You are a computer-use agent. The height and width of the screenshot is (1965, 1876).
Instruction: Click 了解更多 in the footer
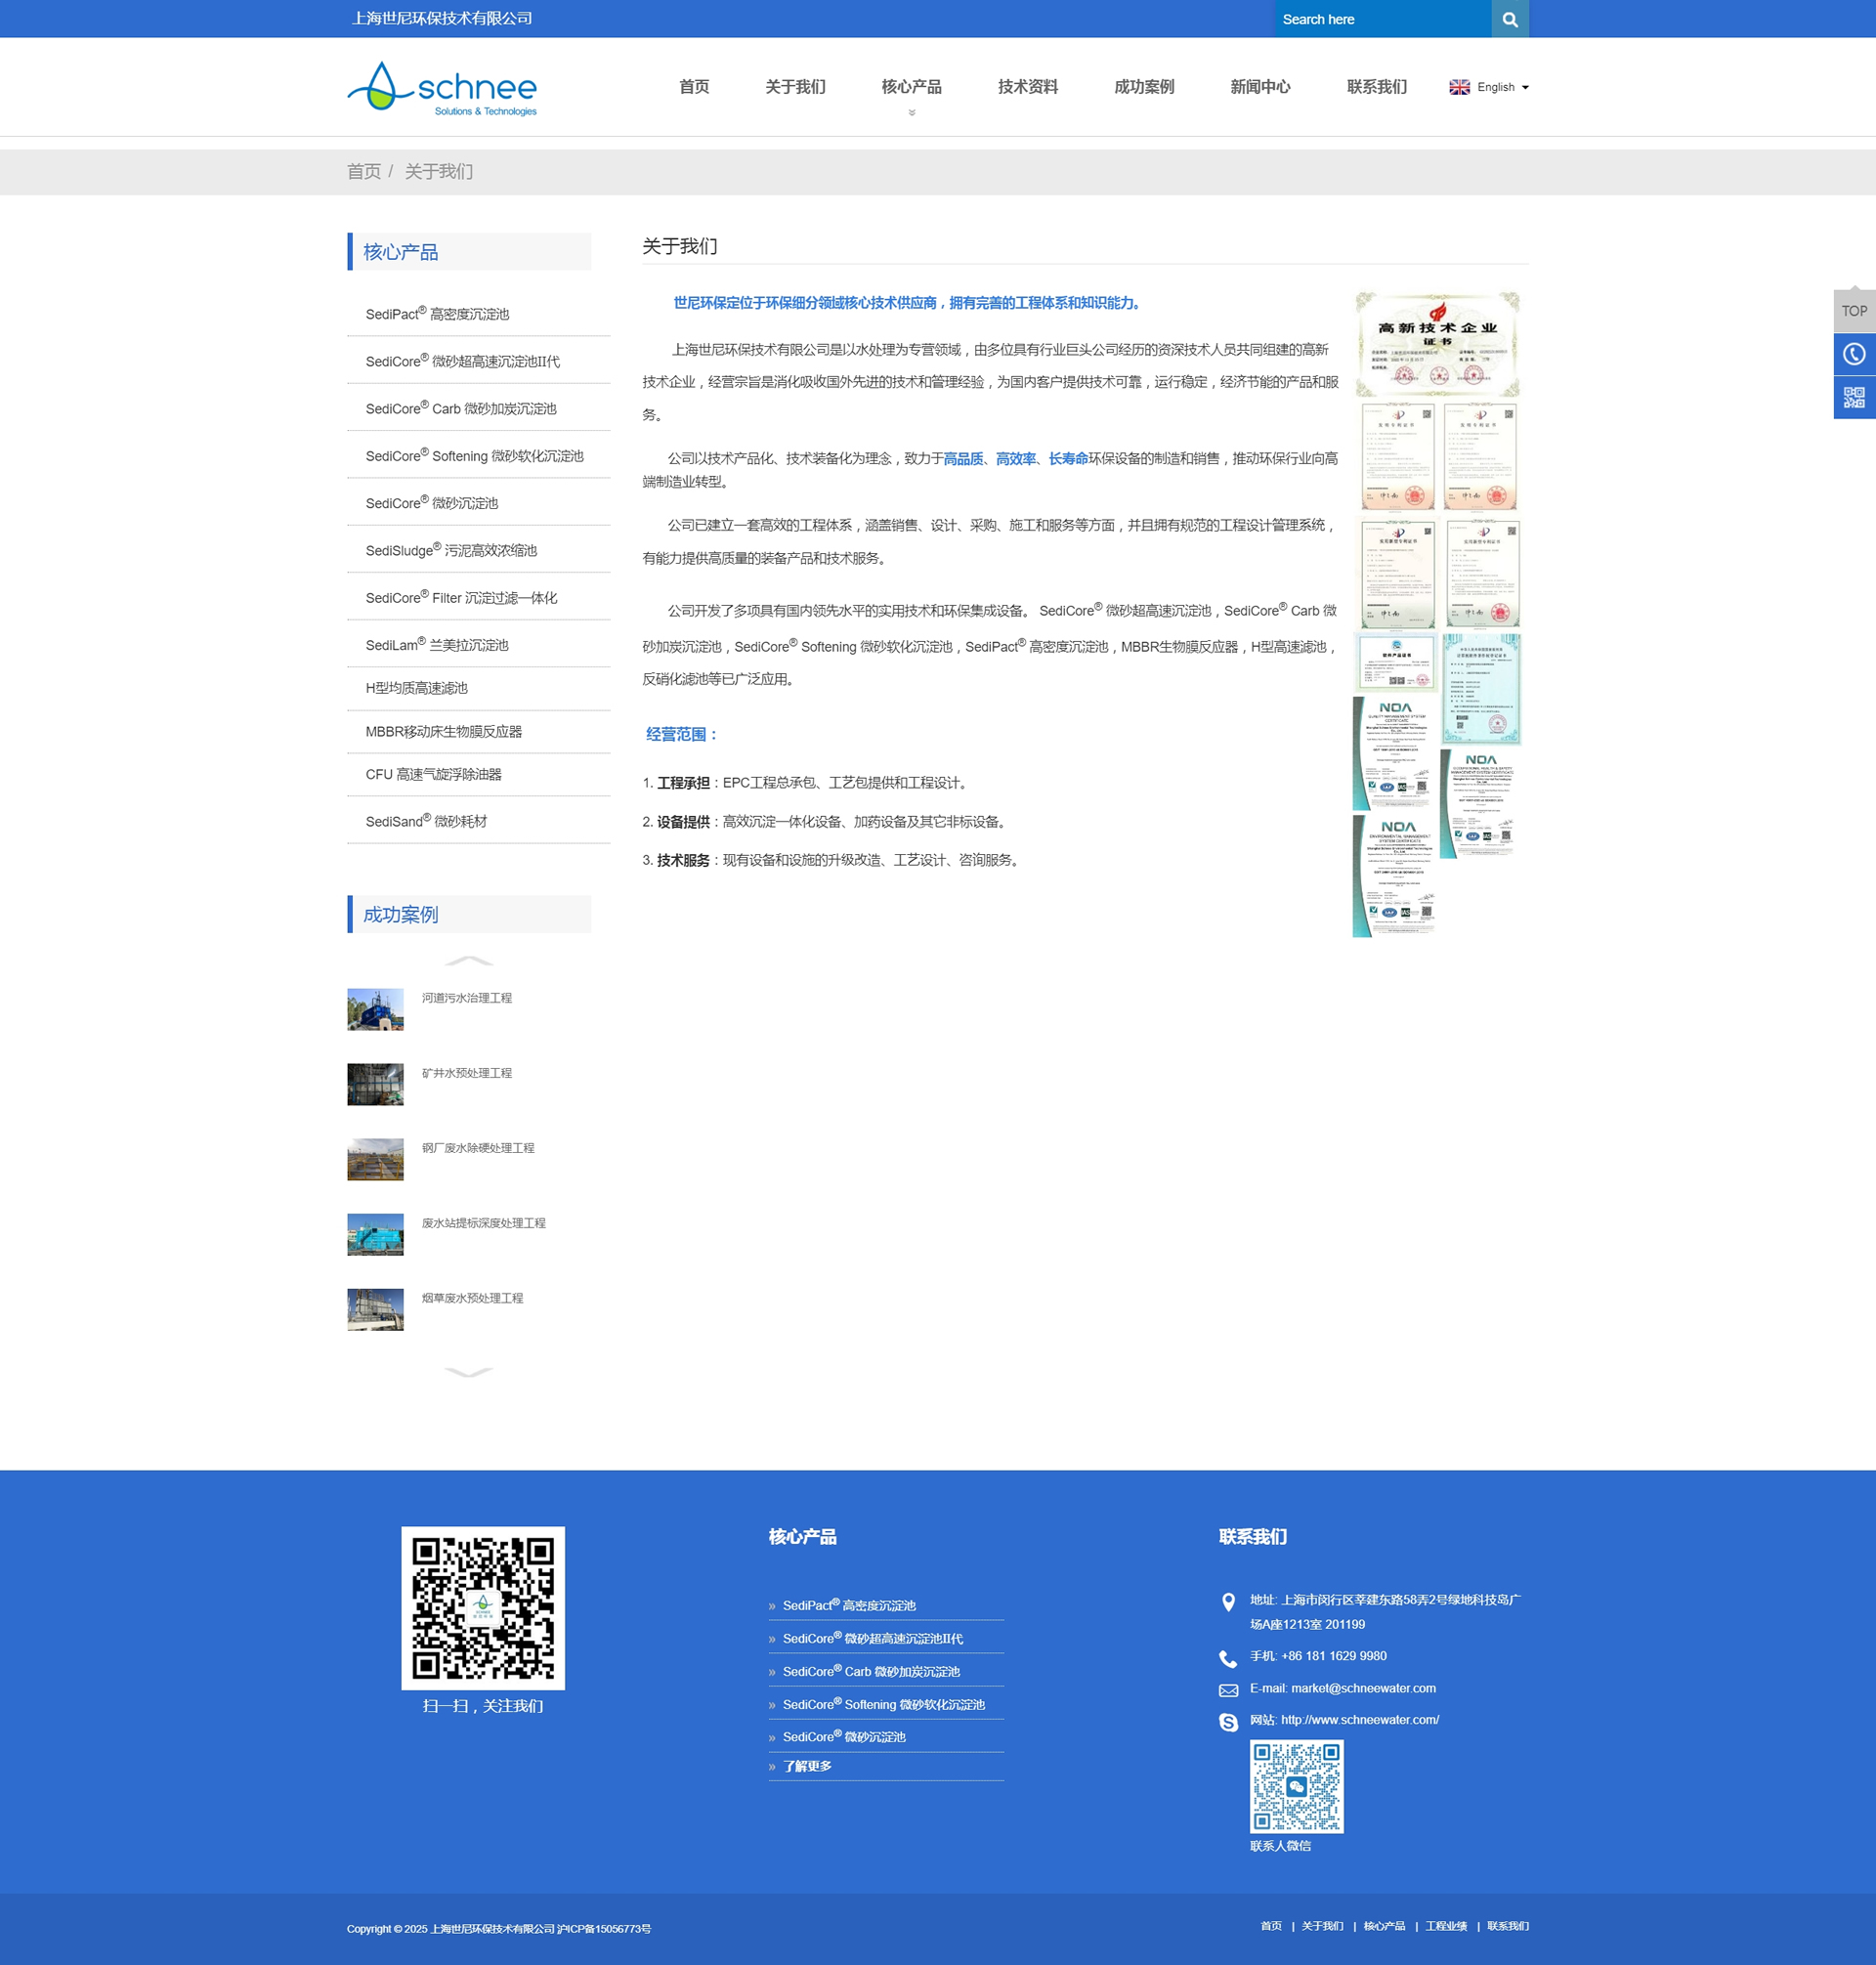[x=807, y=1766]
